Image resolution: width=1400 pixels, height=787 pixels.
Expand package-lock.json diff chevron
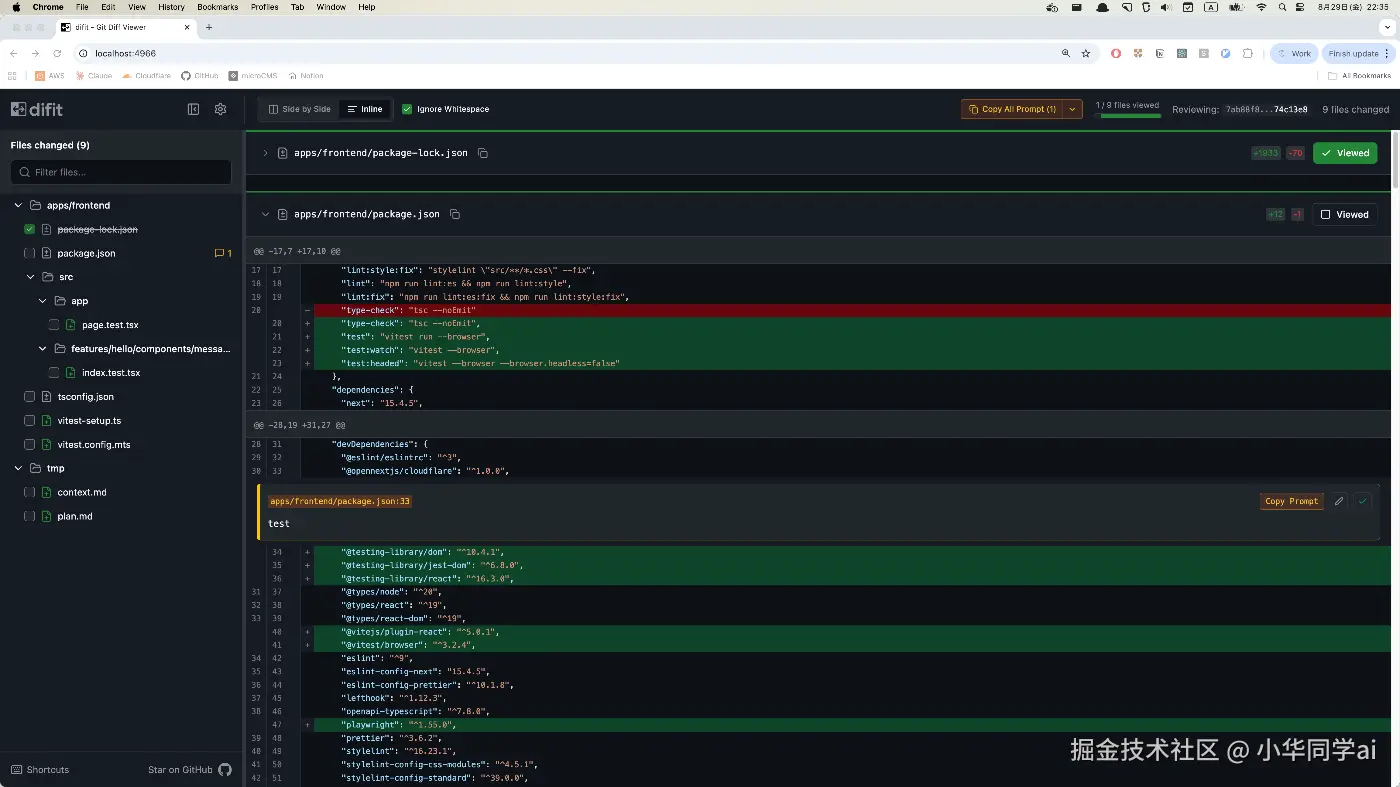click(265, 153)
